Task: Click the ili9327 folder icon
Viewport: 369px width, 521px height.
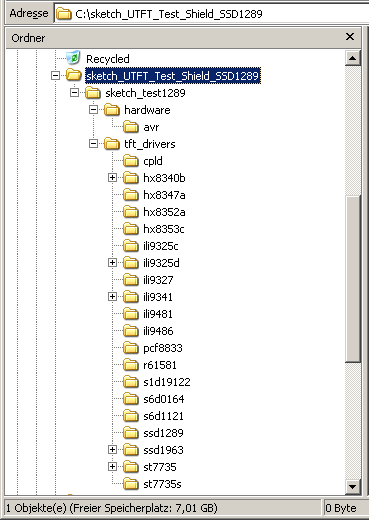Action: (131, 279)
